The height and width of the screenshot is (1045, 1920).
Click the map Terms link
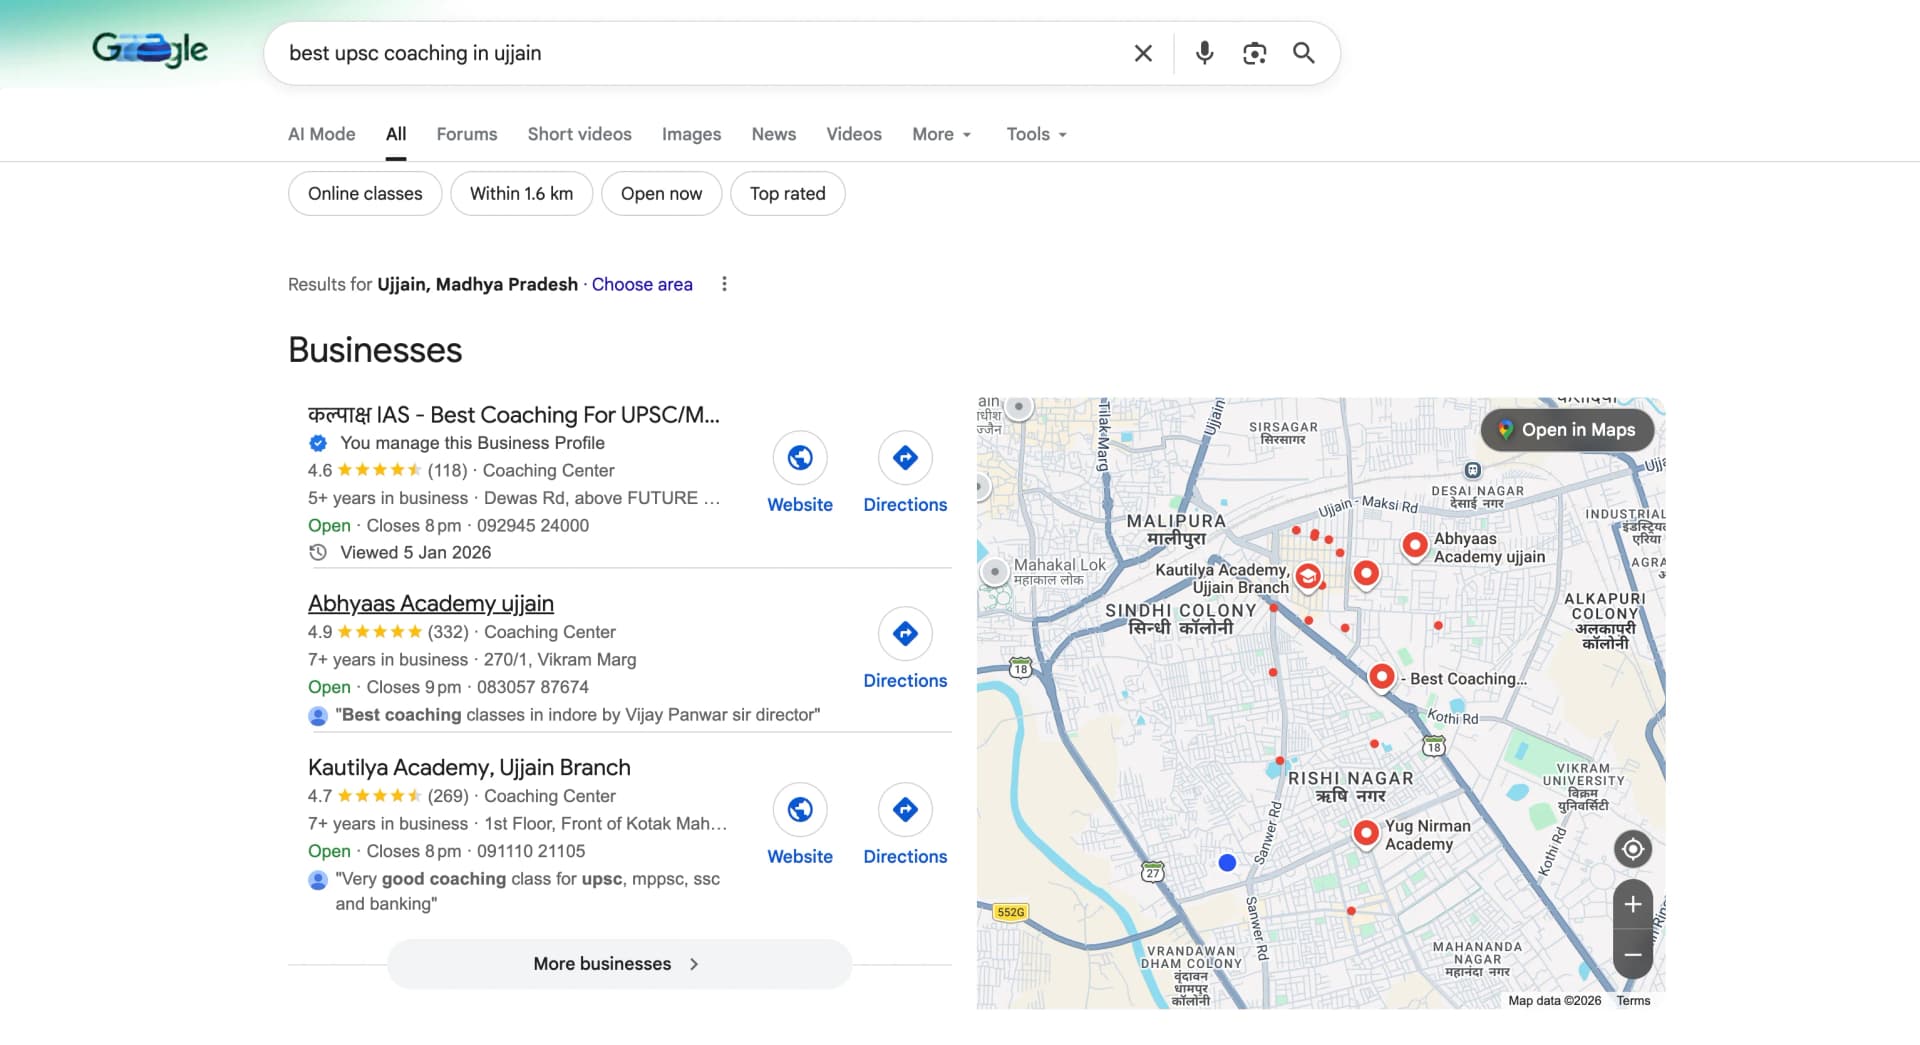tap(1633, 1000)
